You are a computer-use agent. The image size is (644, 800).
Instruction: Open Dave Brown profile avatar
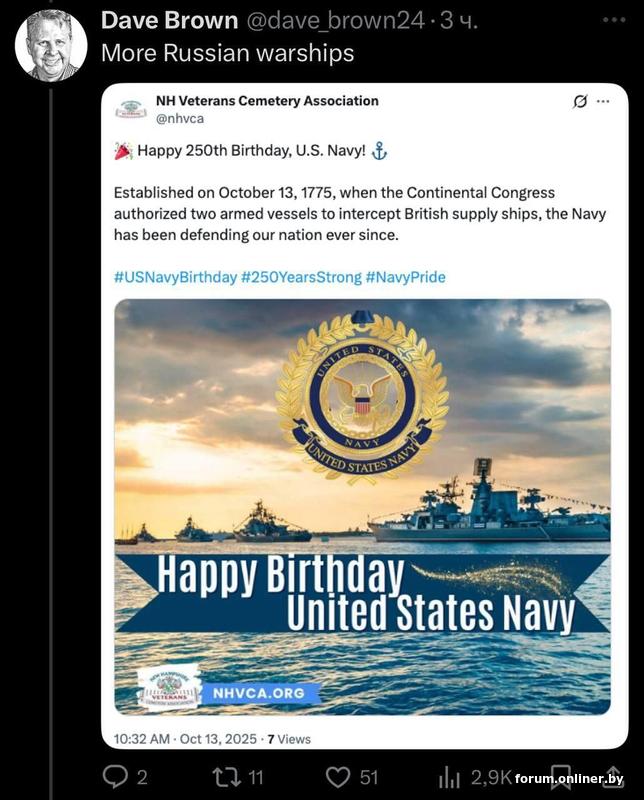coord(51,45)
